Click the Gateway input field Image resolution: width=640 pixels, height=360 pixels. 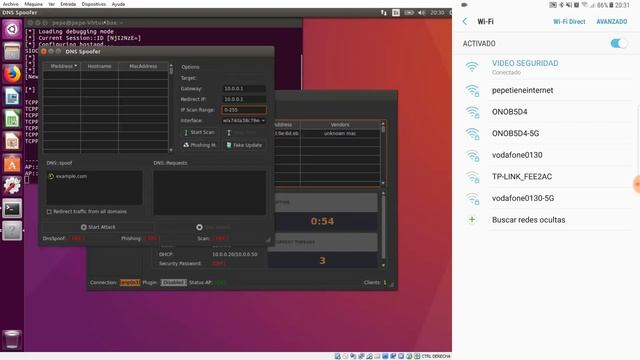click(244, 89)
